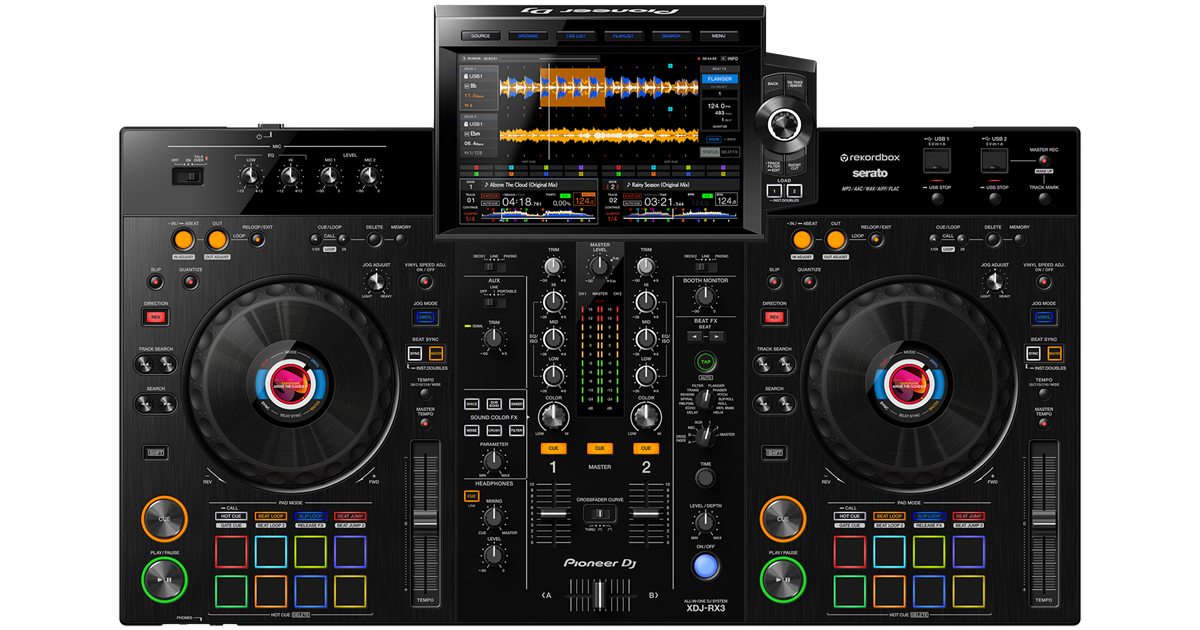Activate the DUB ECHO Sound Color FX button
The height and width of the screenshot is (630, 1200).
click(x=494, y=403)
